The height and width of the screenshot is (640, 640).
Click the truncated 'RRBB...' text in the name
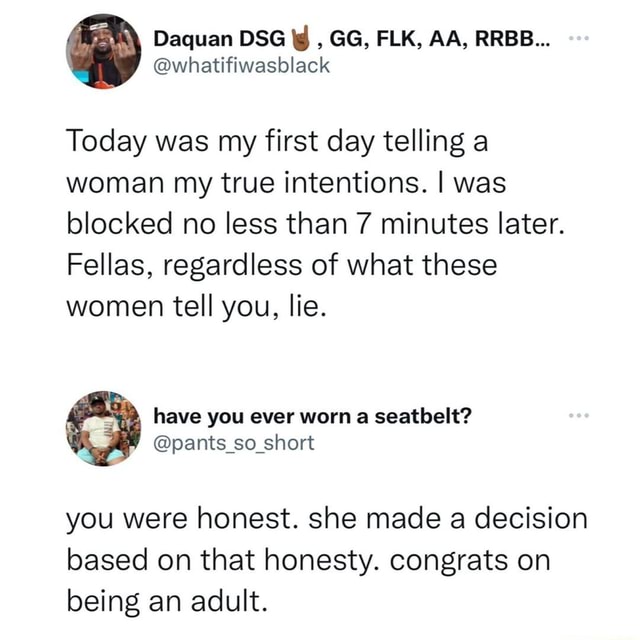[512, 39]
